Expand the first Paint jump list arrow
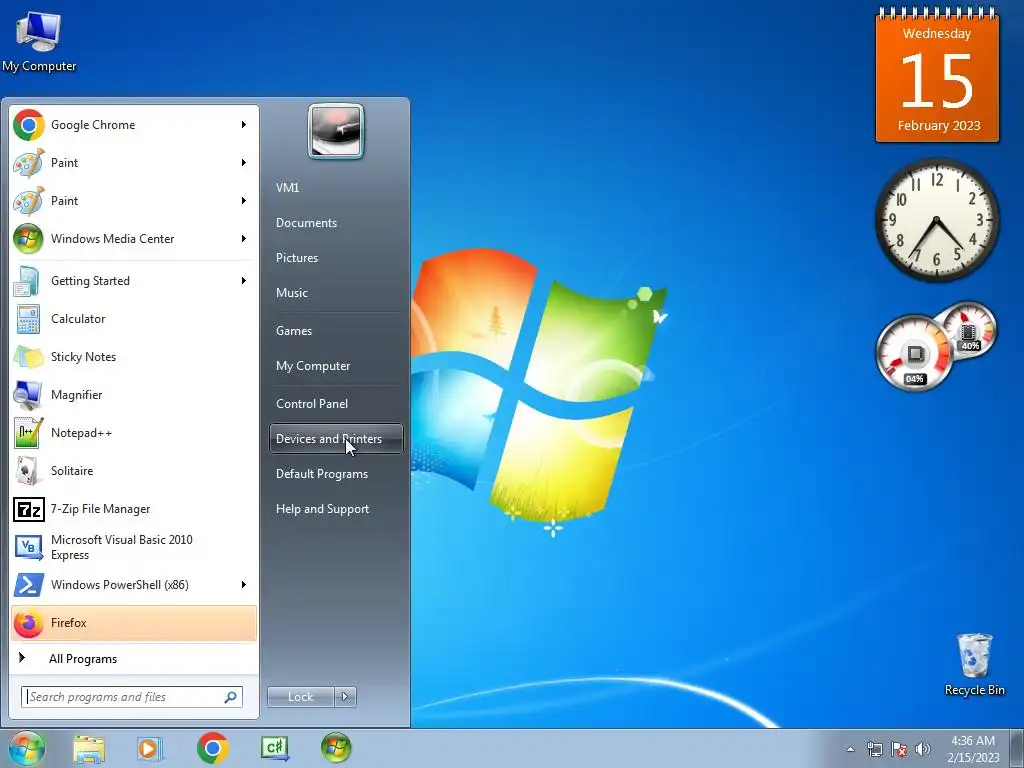 pos(244,163)
